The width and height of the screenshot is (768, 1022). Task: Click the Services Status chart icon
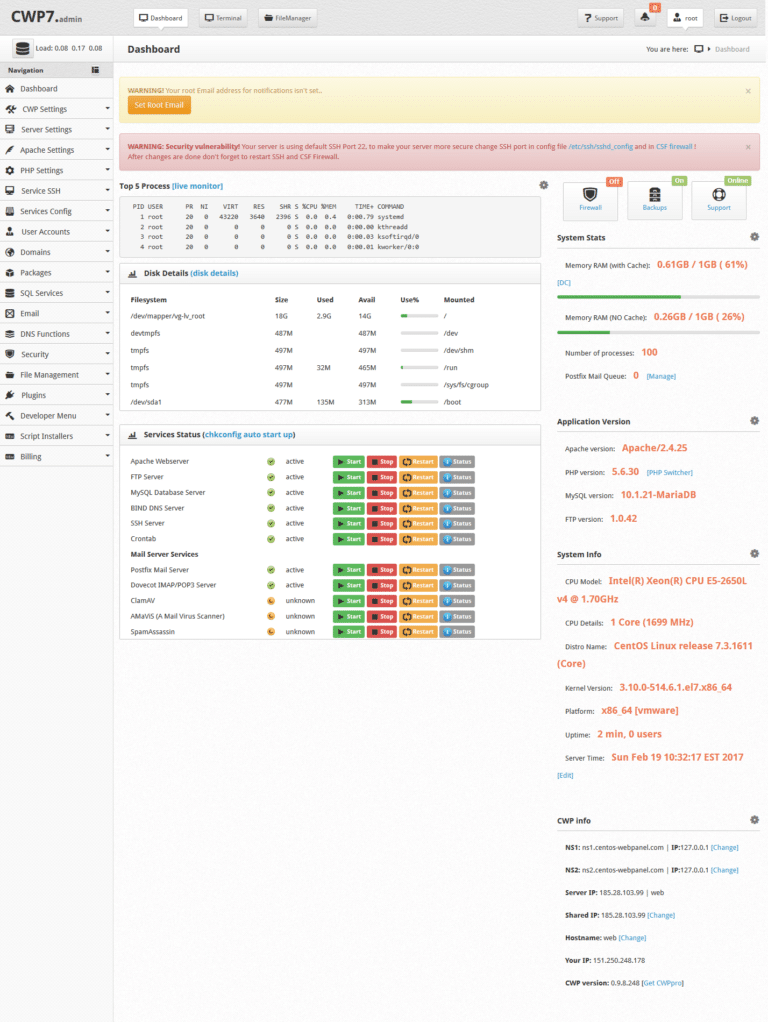[132, 435]
